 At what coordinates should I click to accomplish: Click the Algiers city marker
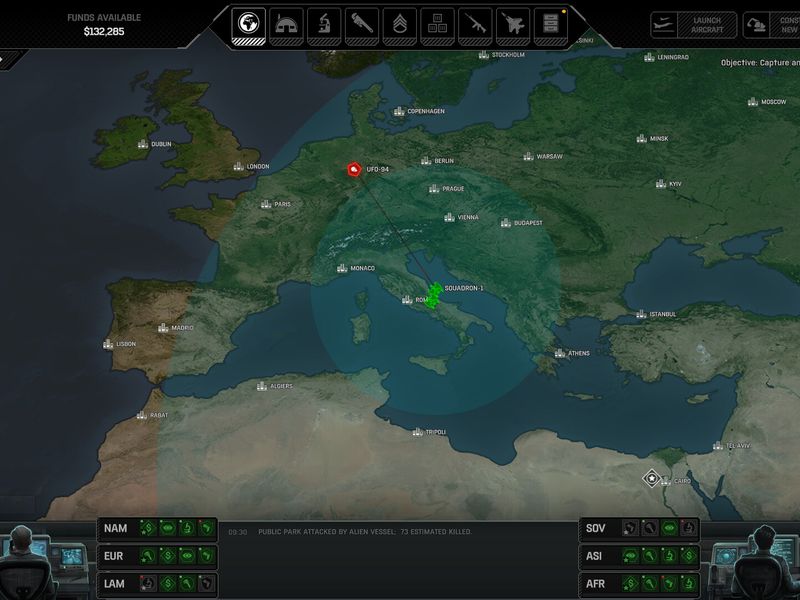pos(262,386)
